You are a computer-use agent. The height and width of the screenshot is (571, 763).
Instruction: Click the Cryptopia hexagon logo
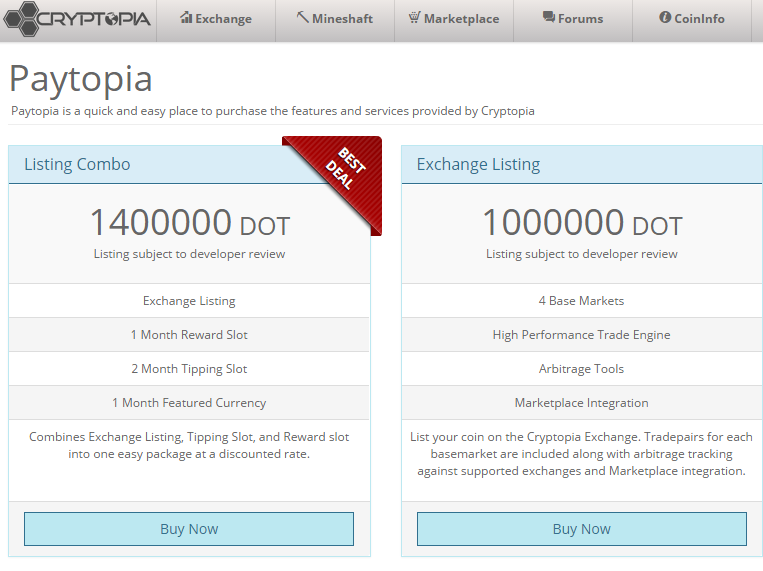76,19
